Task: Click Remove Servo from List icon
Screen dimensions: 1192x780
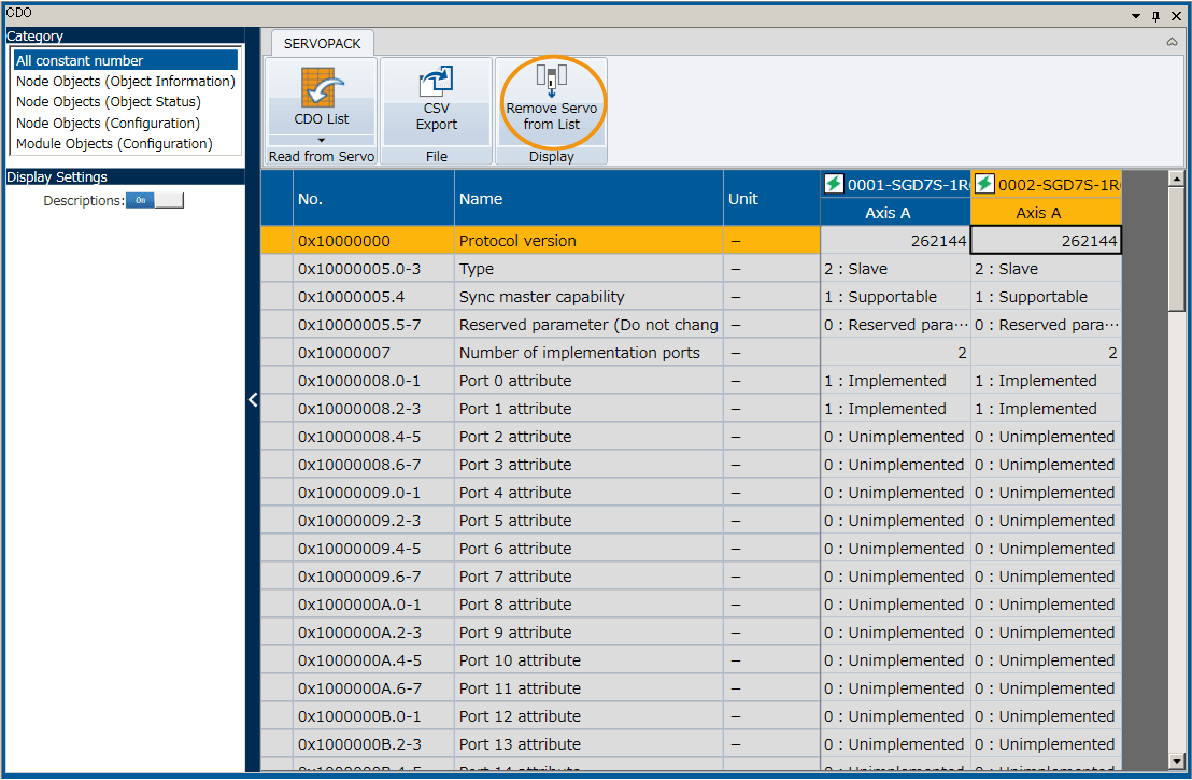Action: pyautogui.click(x=551, y=77)
